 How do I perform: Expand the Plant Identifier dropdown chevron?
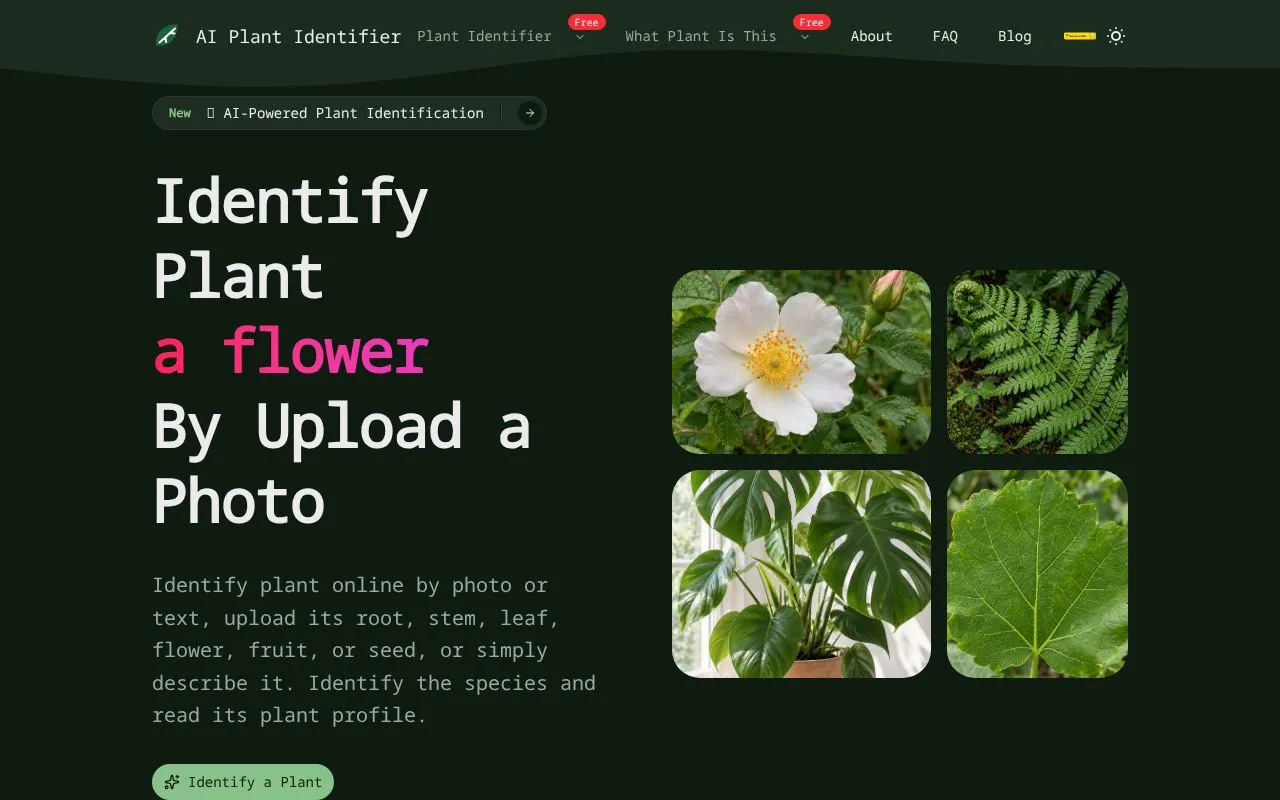coord(580,37)
